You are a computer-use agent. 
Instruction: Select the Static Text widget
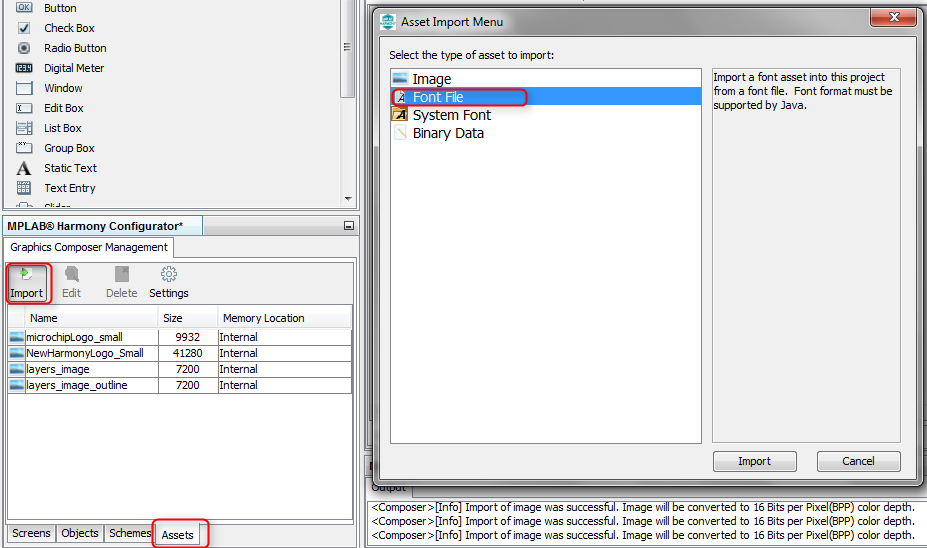click(x=70, y=168)
